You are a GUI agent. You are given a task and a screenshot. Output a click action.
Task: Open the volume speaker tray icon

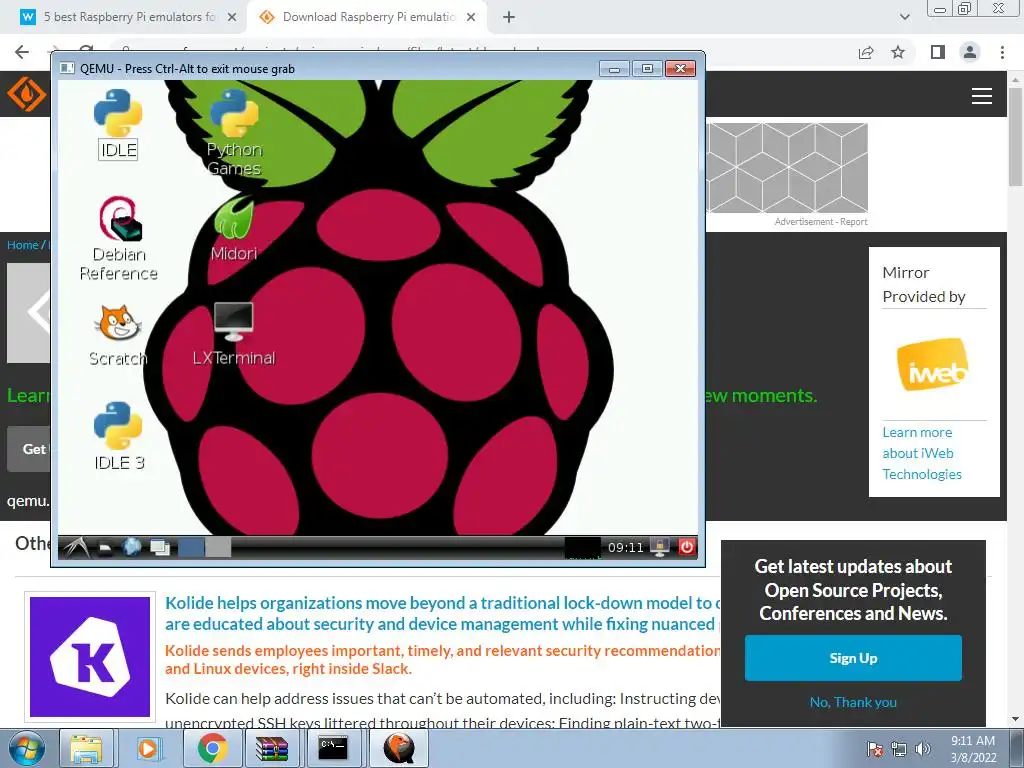coord(923,749)
